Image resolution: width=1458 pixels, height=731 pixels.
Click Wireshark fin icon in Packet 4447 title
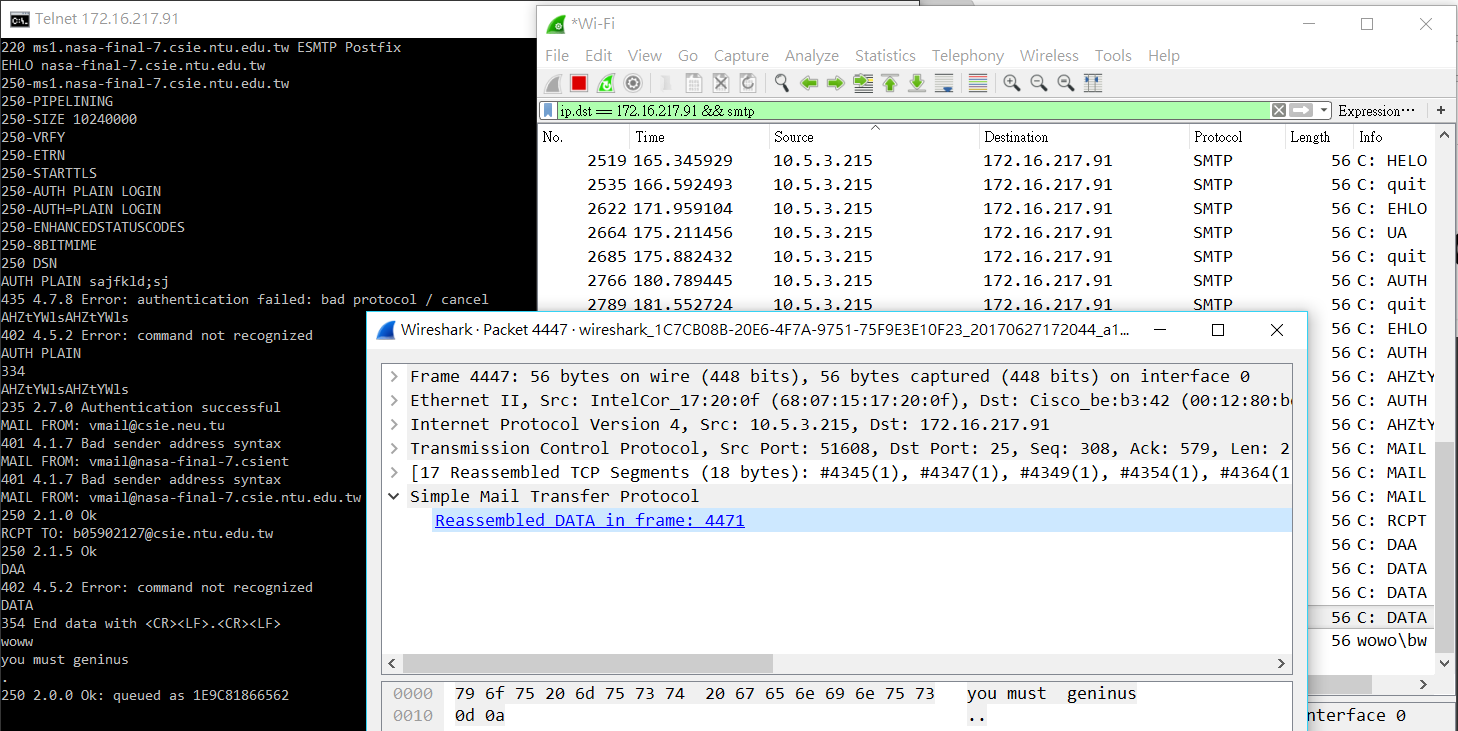click(386, 329)
